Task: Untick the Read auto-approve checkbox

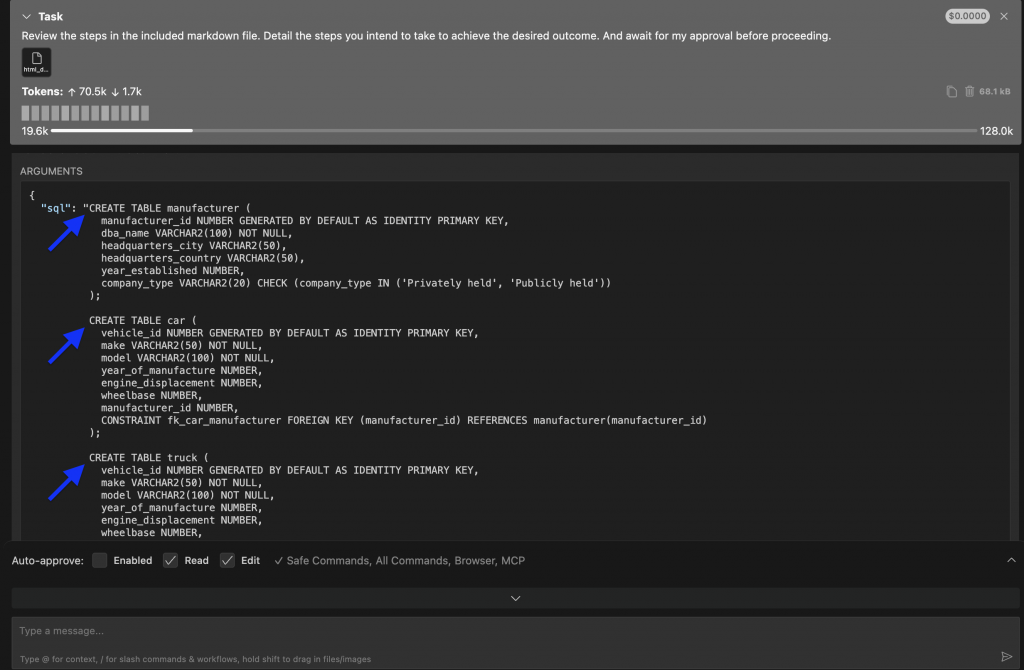Action: (x=171, y=560)
